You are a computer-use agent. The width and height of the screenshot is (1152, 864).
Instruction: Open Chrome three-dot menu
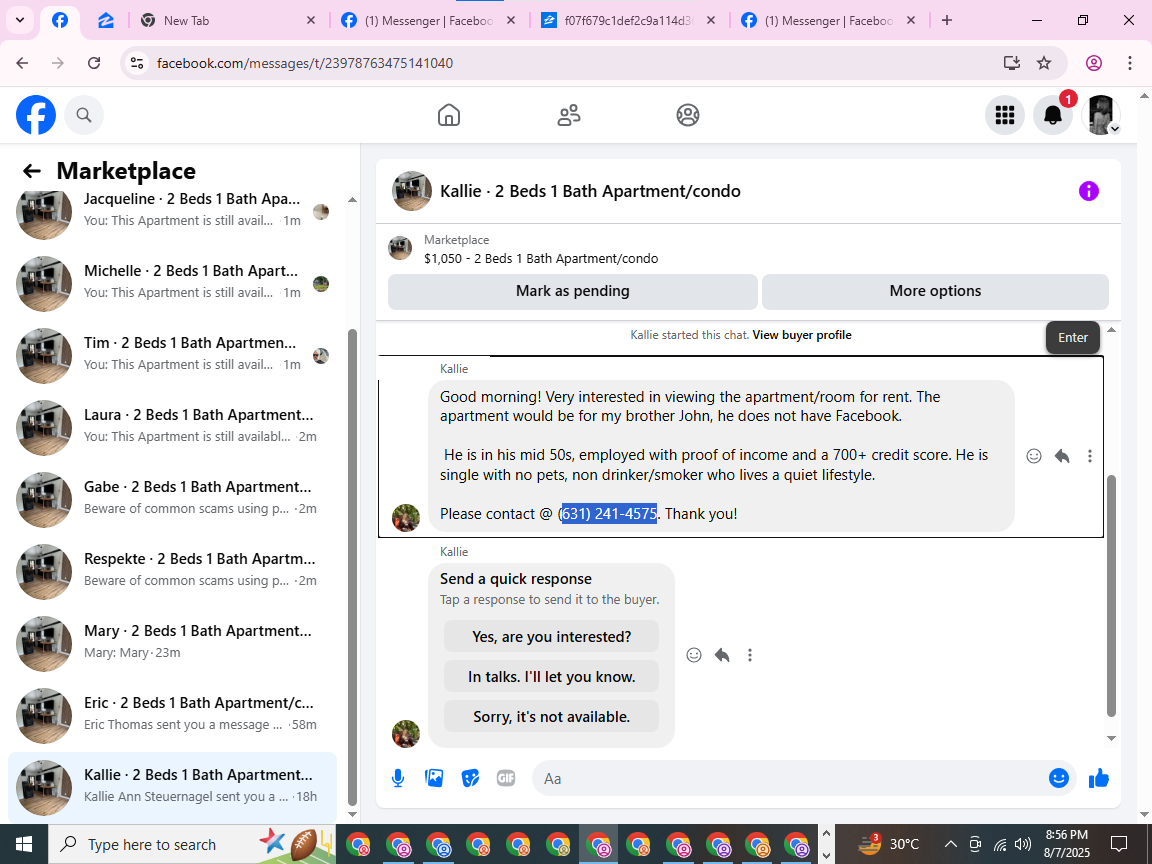tap(1130, 63)
